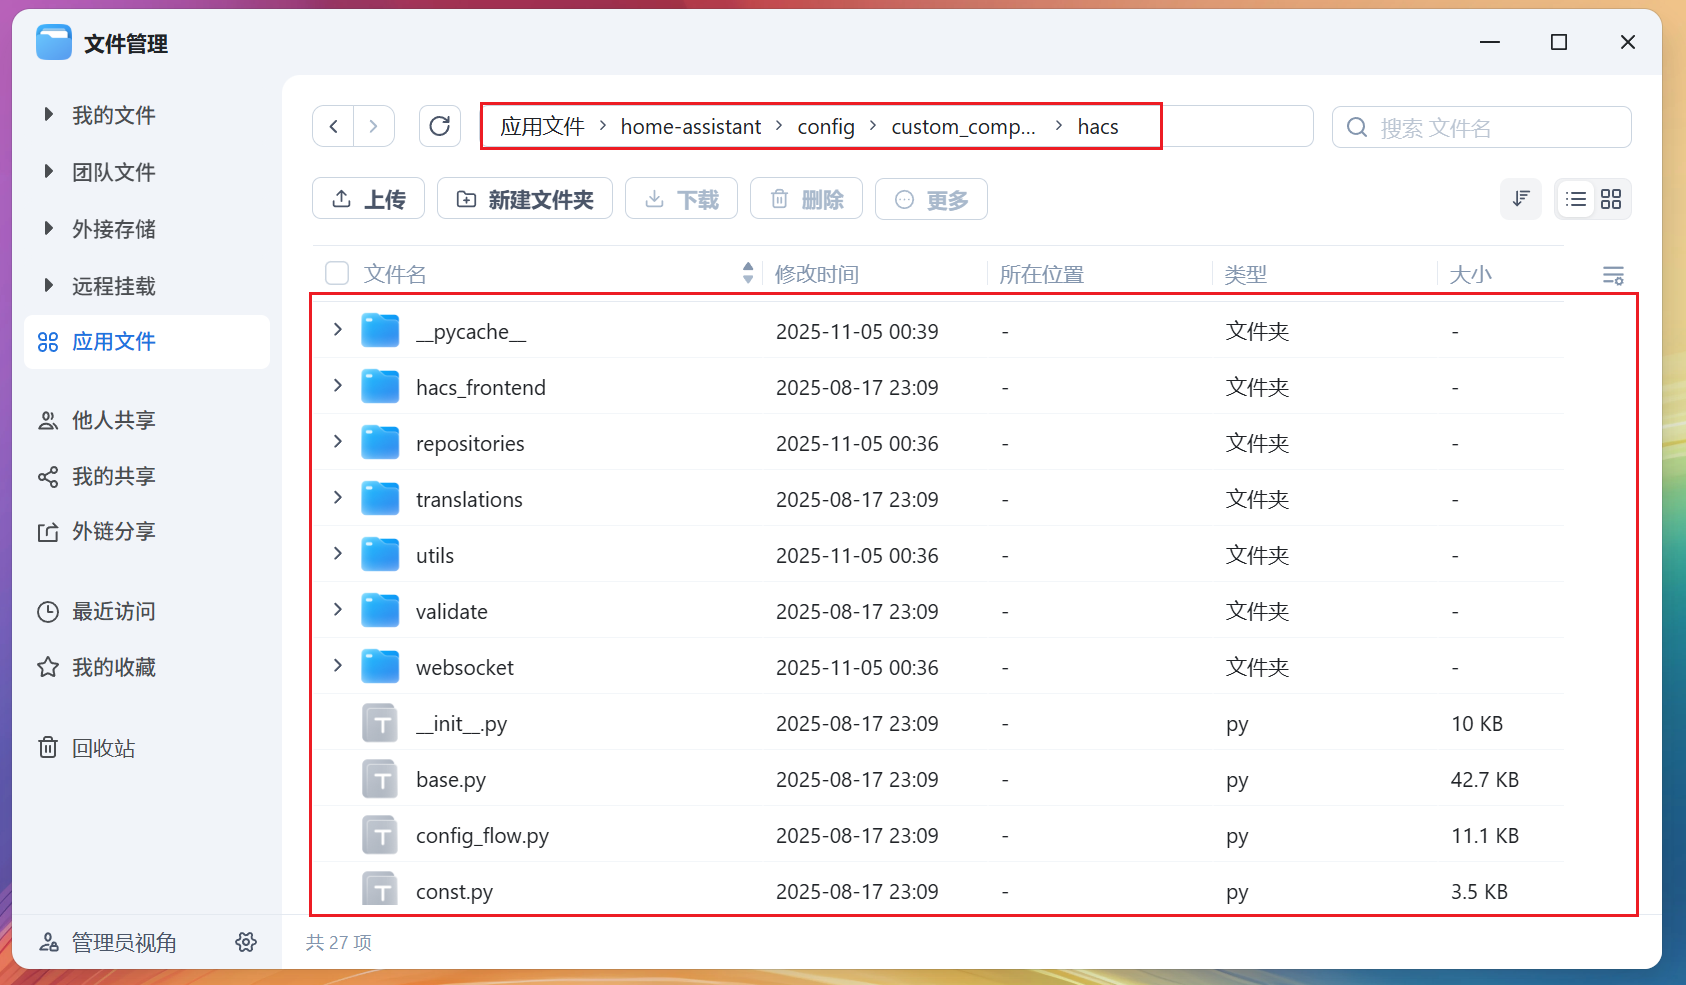Click the 新建文件夹 button
The height and width of the screenshot is (985, 1686).
pos(525,199)
